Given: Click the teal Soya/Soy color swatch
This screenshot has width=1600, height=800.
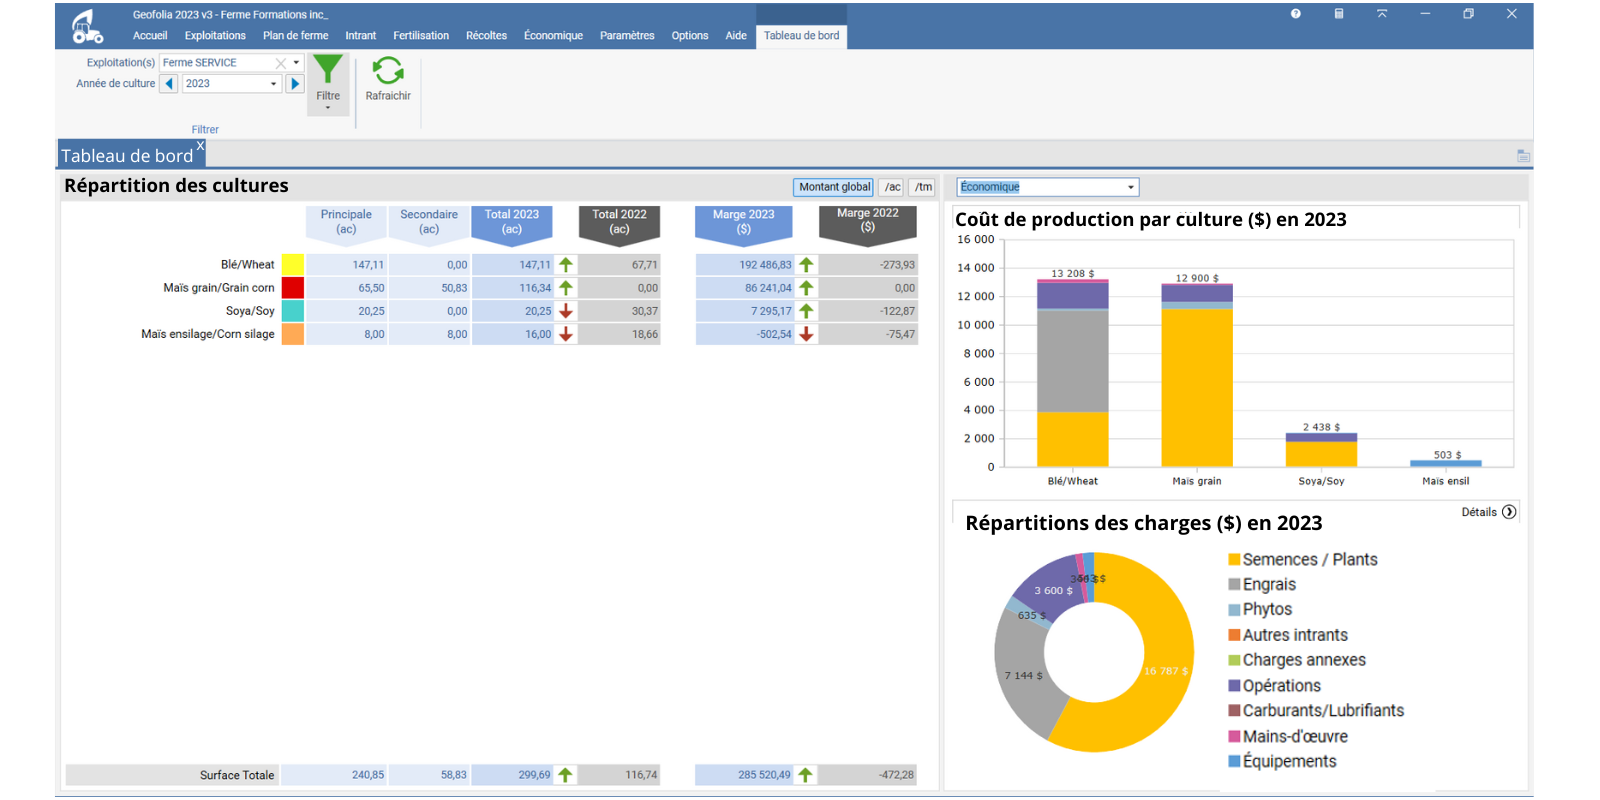Looking at the screenshot, I should point(293,311).
